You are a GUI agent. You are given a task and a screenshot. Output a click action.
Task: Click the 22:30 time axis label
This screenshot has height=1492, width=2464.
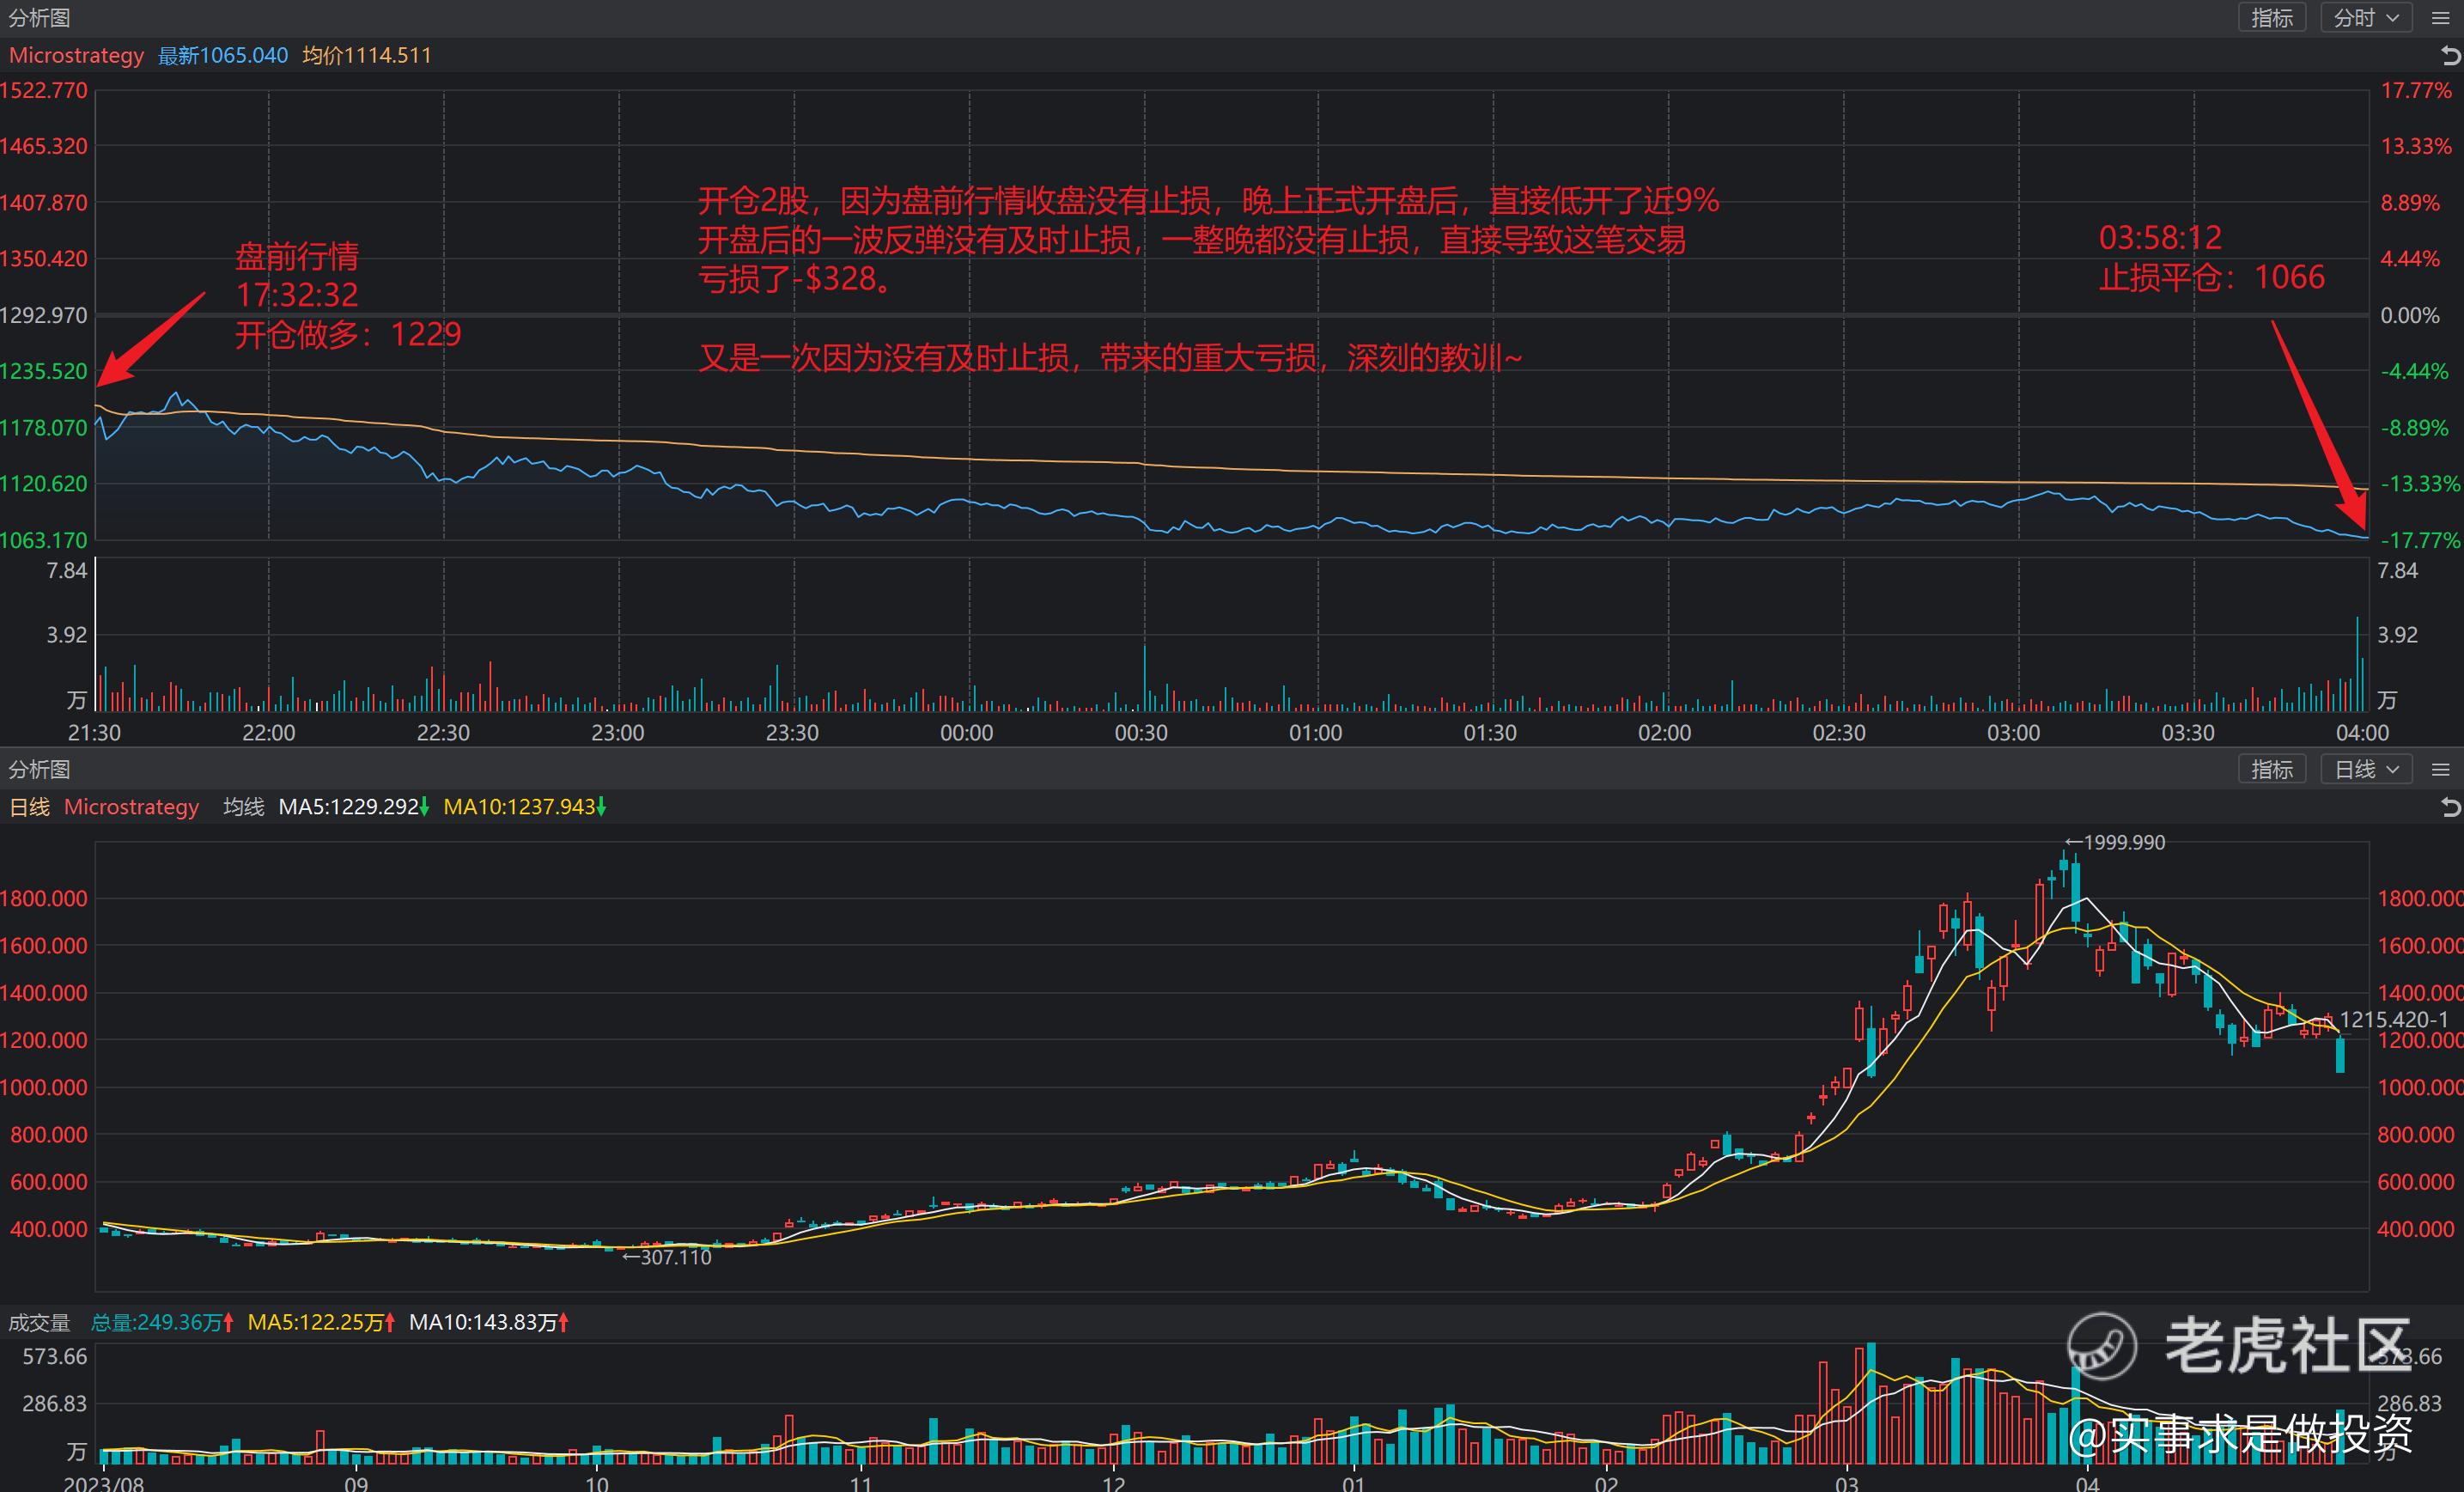[443, 732]
